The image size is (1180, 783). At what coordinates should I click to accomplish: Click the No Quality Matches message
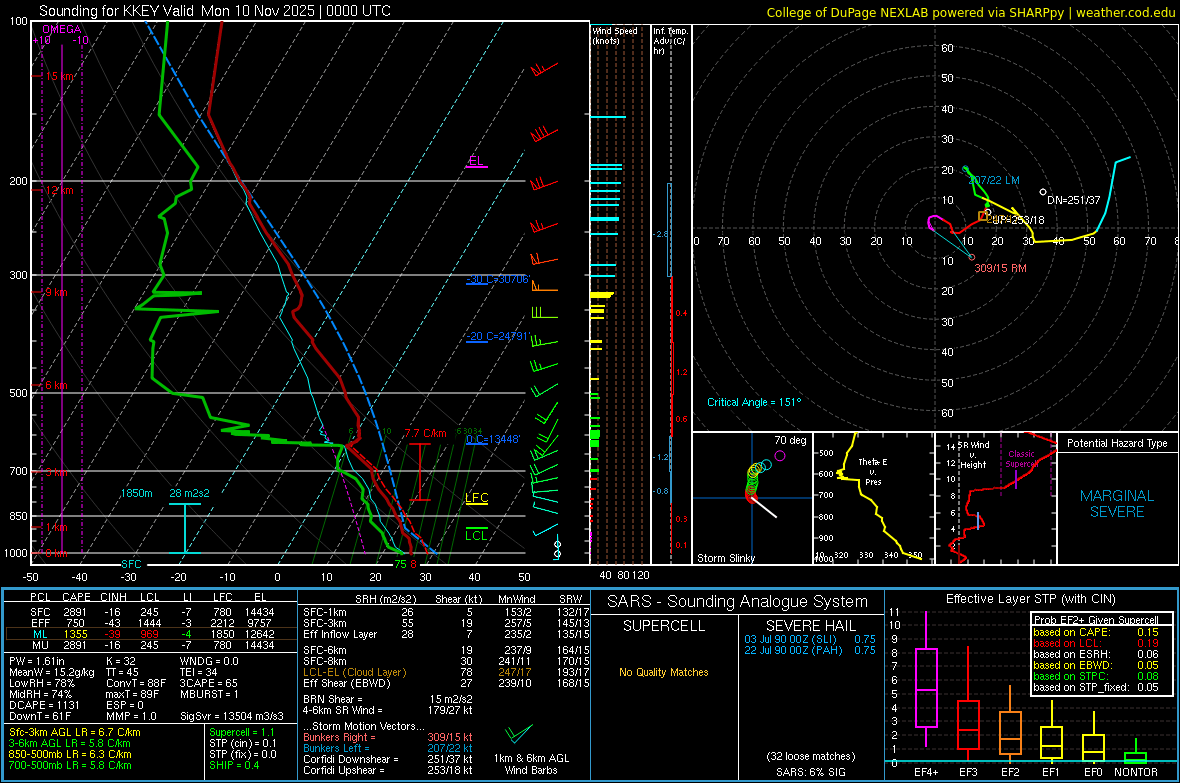[664, 672]
